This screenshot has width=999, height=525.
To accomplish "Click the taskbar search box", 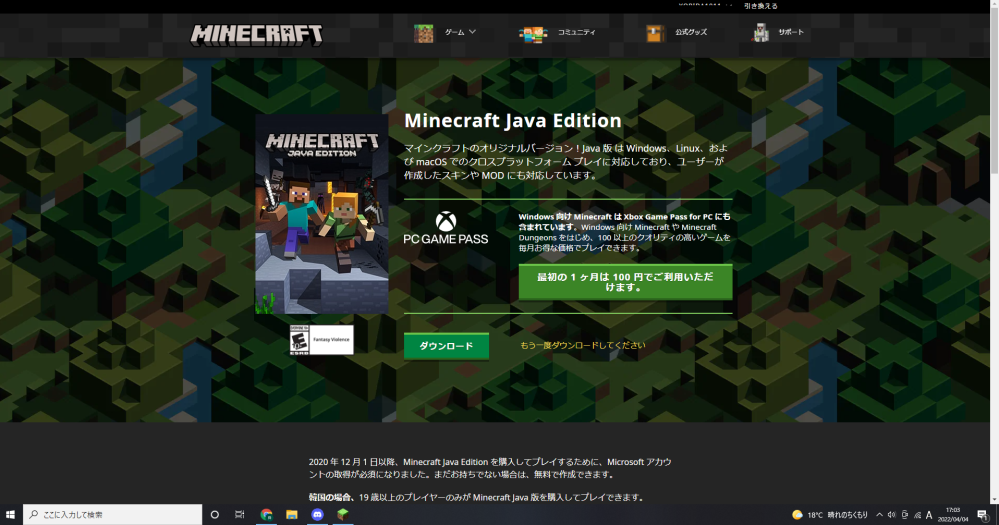I will click(x=113, y=514).
